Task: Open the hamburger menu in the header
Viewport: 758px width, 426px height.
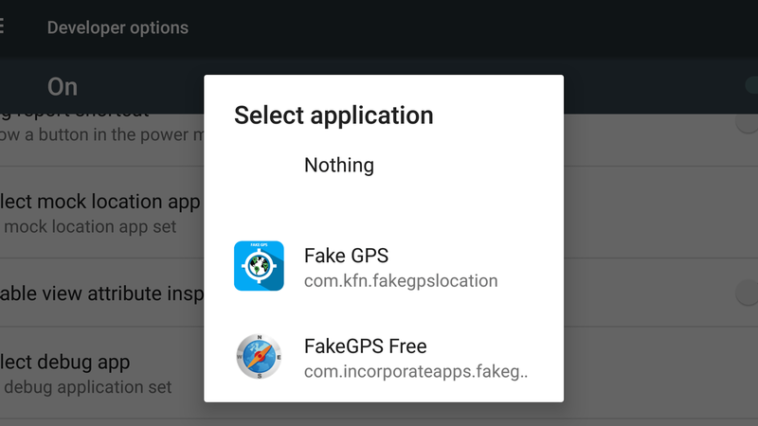Action: click(2, 27)
